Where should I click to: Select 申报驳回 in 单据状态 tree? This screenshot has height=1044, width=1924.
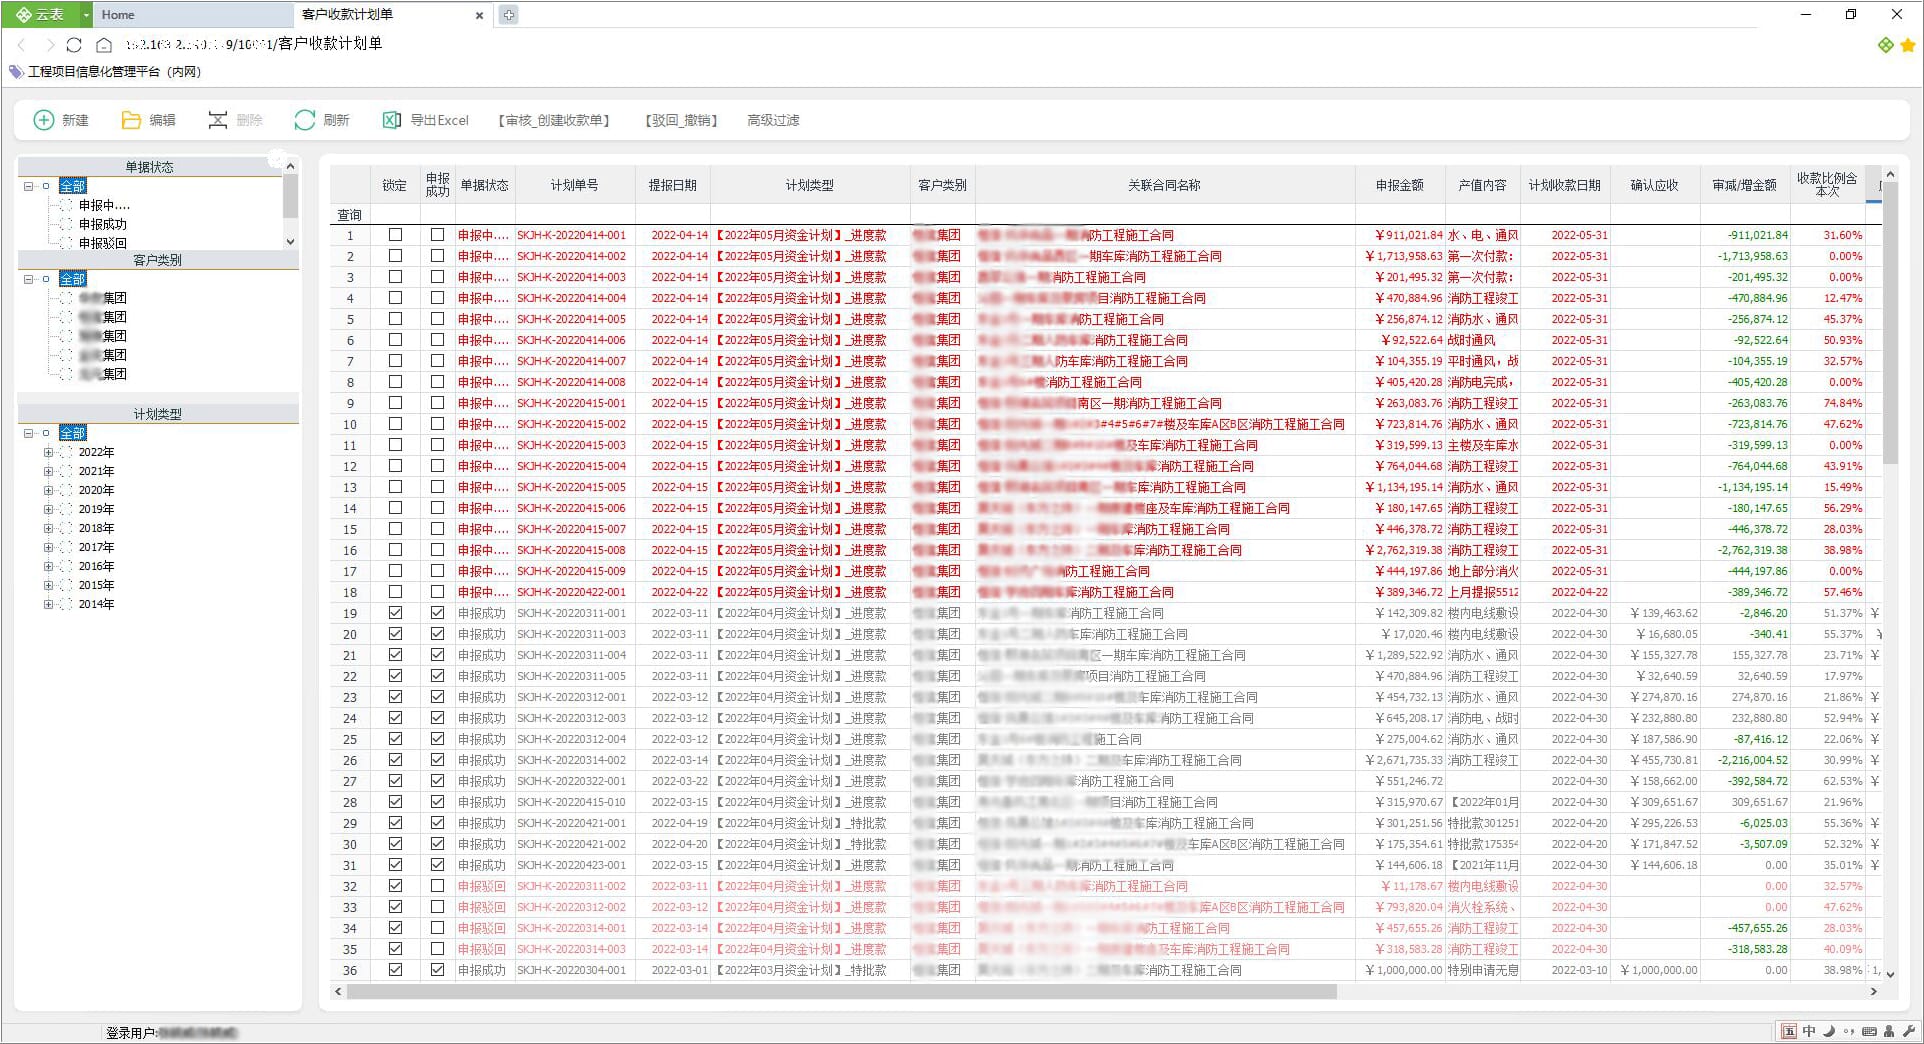click(103, 243)
